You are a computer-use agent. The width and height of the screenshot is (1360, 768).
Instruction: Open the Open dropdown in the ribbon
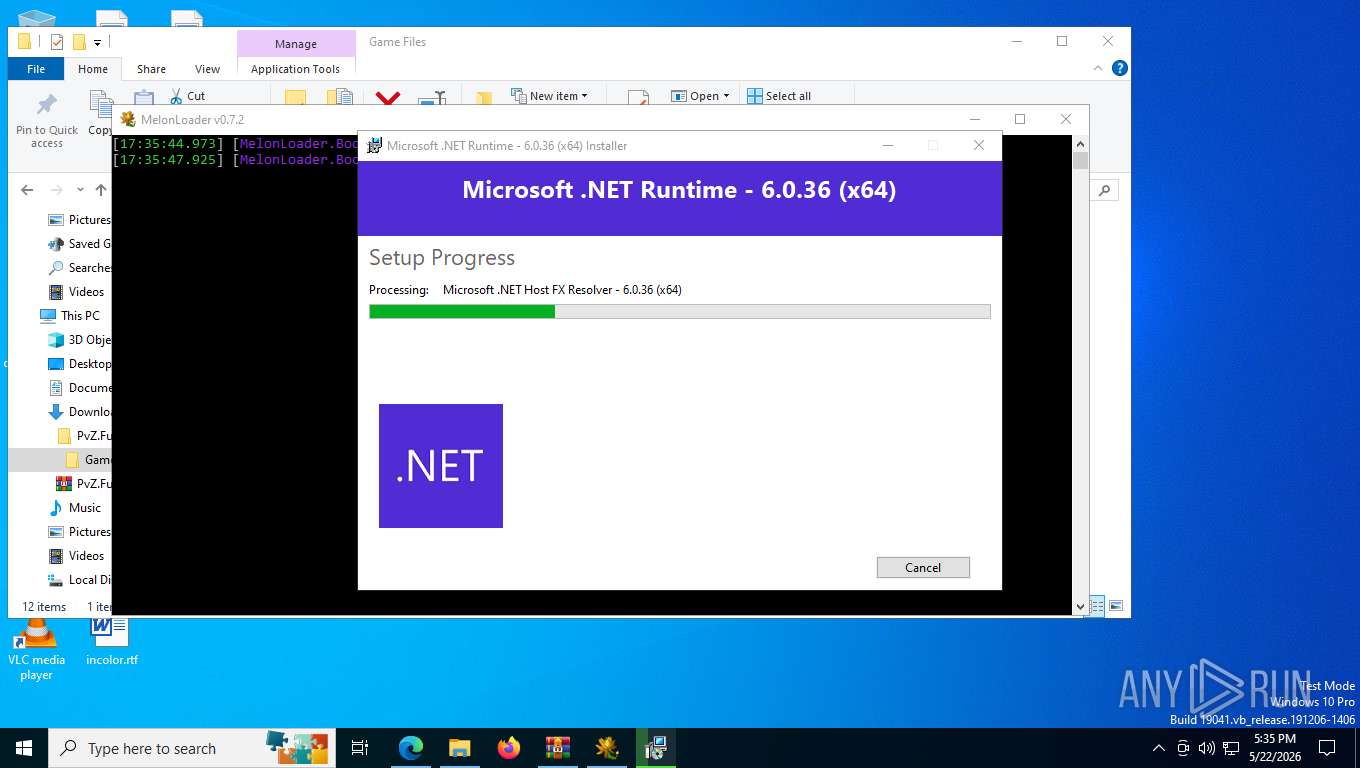point(700,96)
